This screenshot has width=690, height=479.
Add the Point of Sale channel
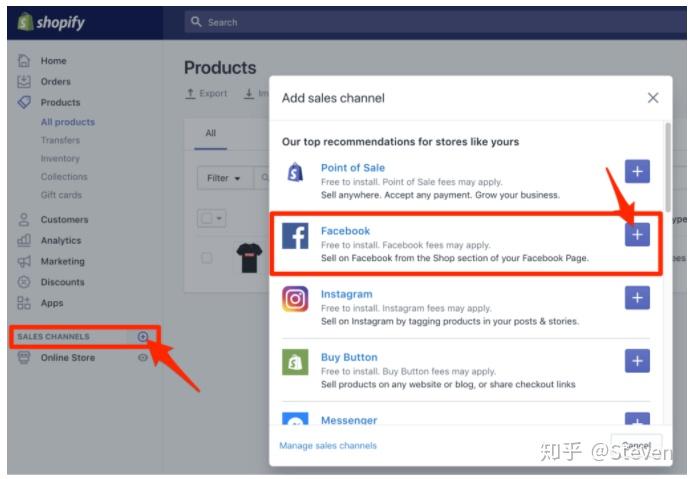tap(637, 172)
